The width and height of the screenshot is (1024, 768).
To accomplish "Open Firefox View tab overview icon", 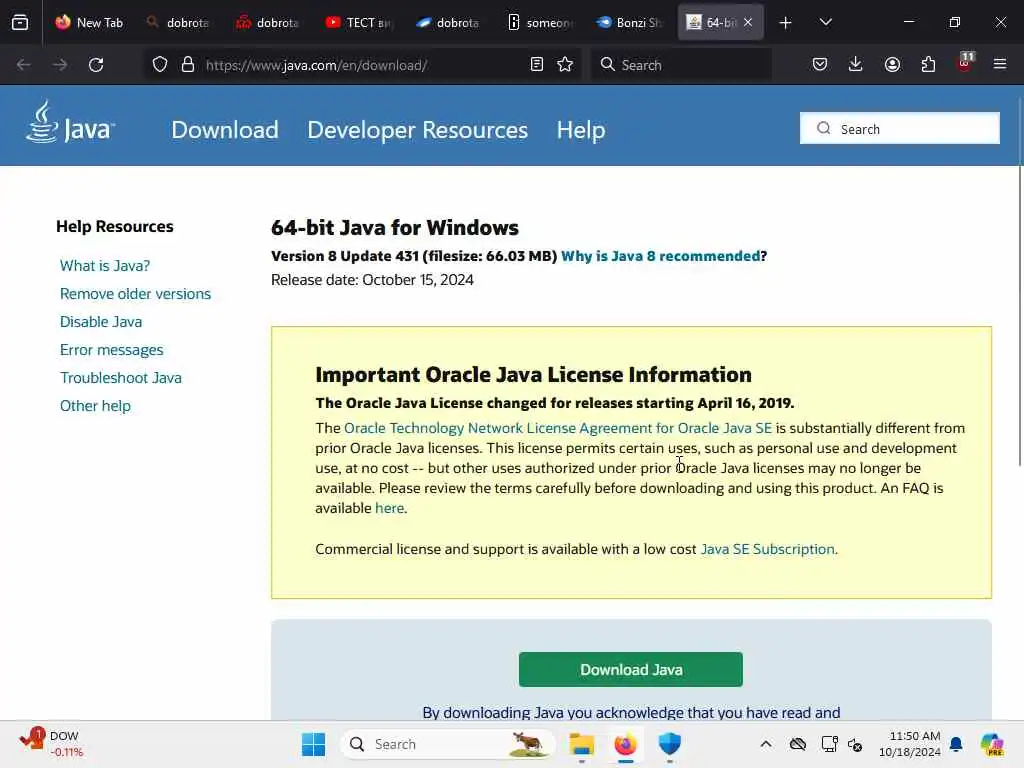I will 20,22.
